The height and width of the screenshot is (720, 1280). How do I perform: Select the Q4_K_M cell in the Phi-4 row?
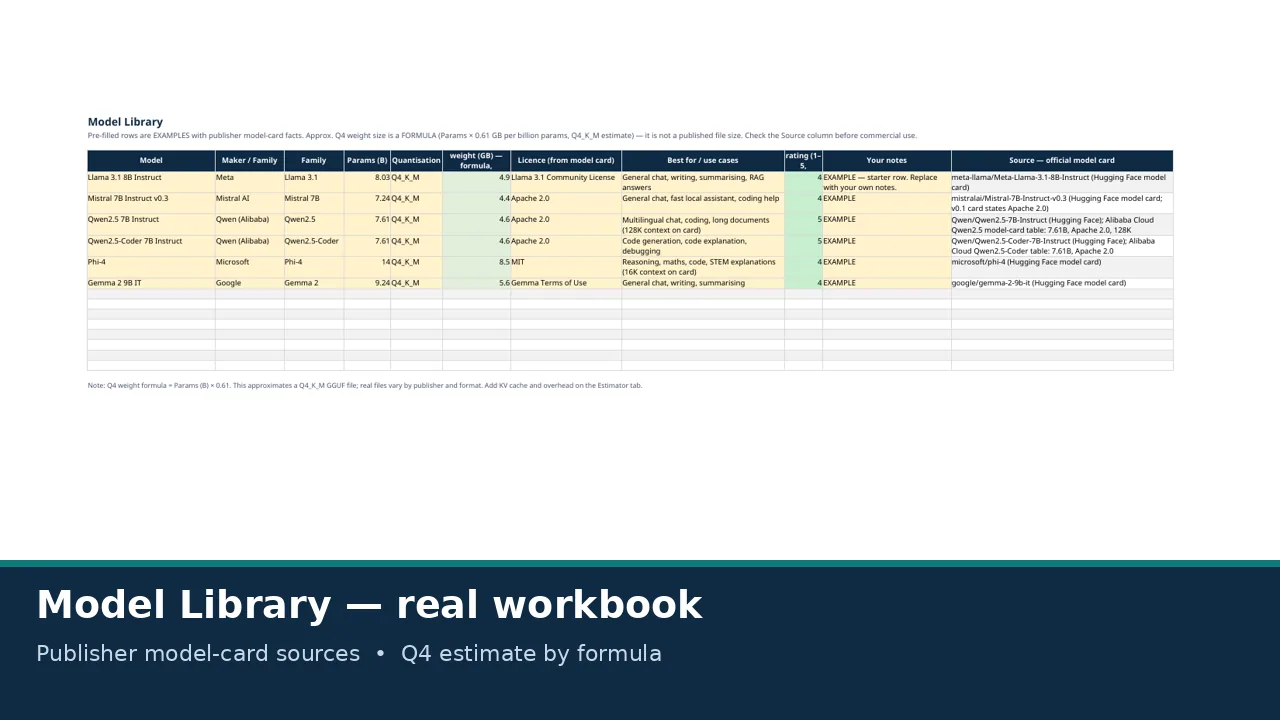pyautogui.click(x=416, y=266)
